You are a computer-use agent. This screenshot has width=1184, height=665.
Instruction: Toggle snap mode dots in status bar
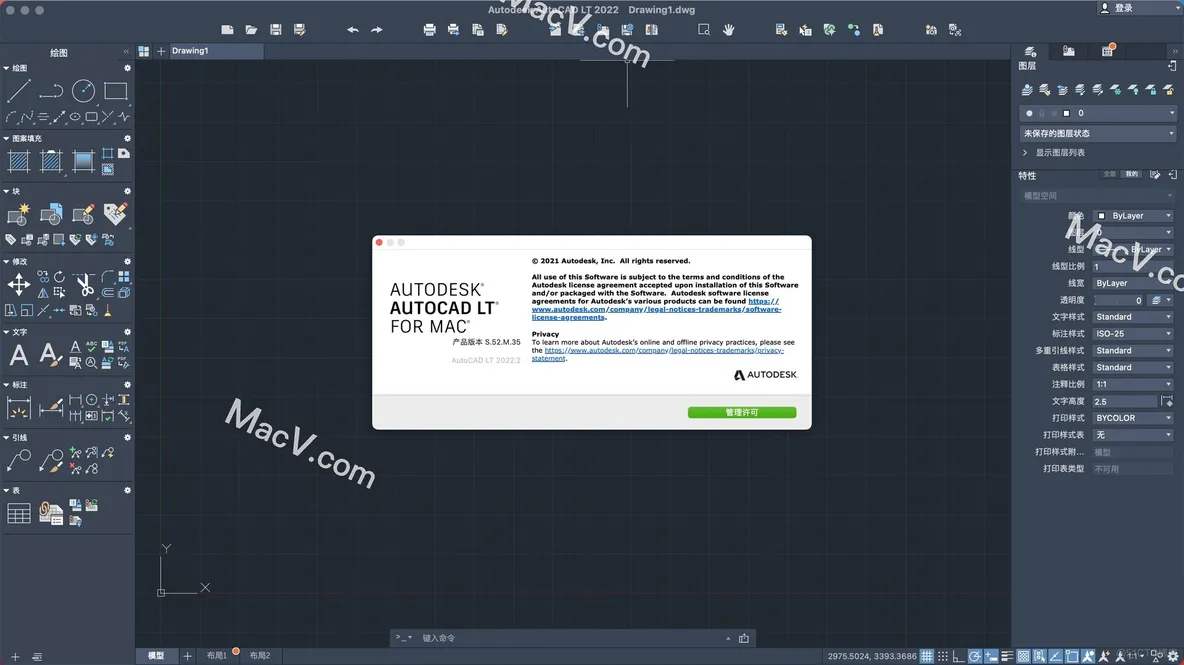point(943,657)
